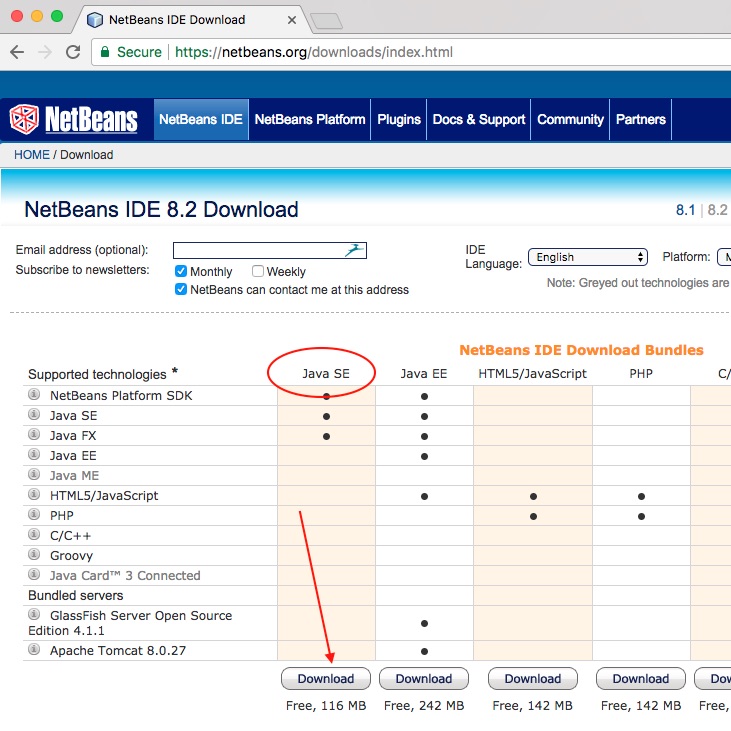731x731 pixels.
Task: Open the NetBeans Platform menu tab
Action: pyautogui.click(x=310, y=119)
